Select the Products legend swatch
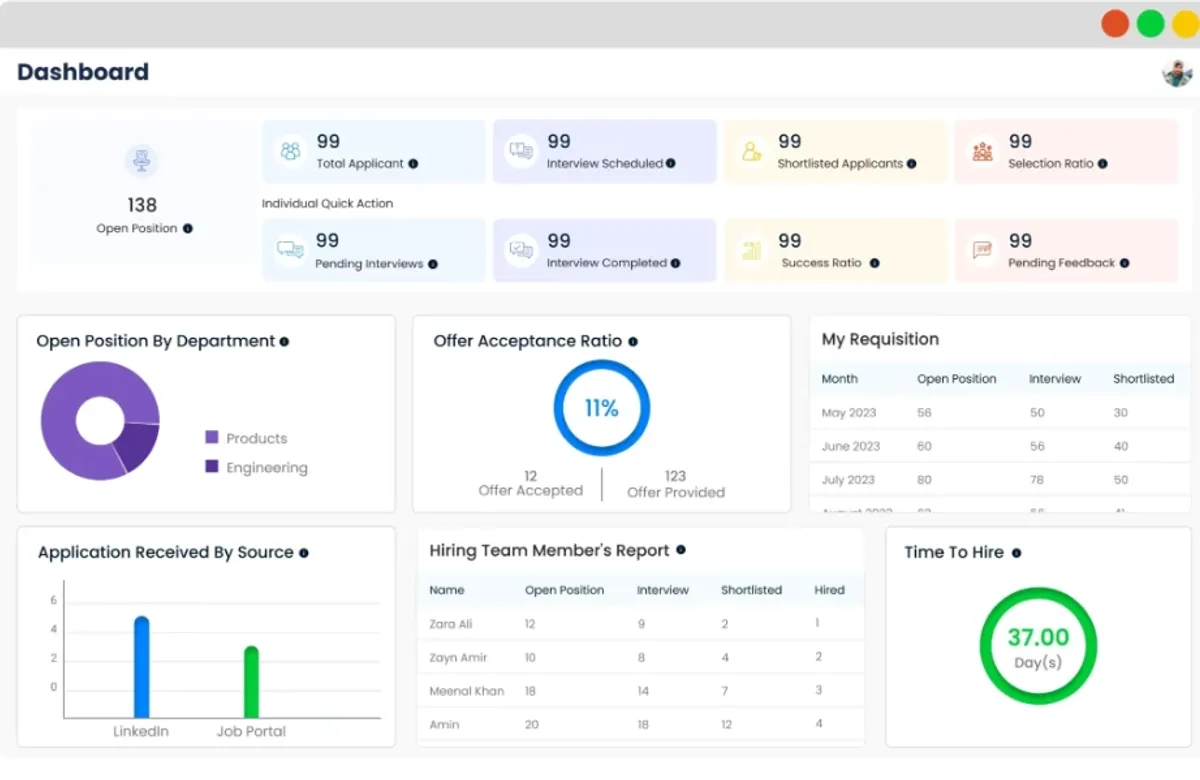This screenshot has height=780, width=1200. [211, 438]
